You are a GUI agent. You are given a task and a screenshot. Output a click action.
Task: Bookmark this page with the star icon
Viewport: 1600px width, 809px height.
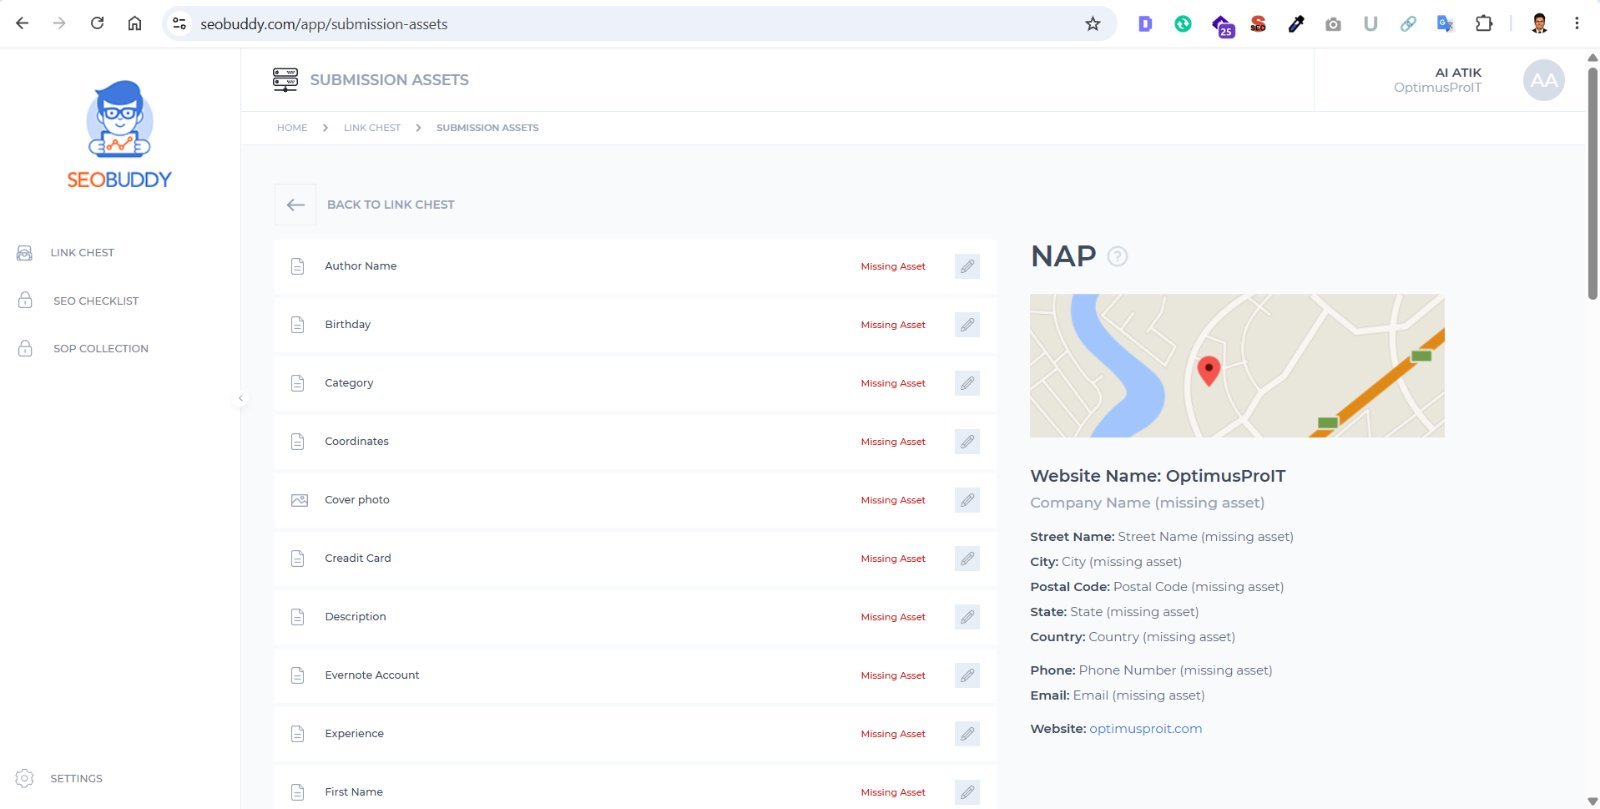[x=1093, y=24]
